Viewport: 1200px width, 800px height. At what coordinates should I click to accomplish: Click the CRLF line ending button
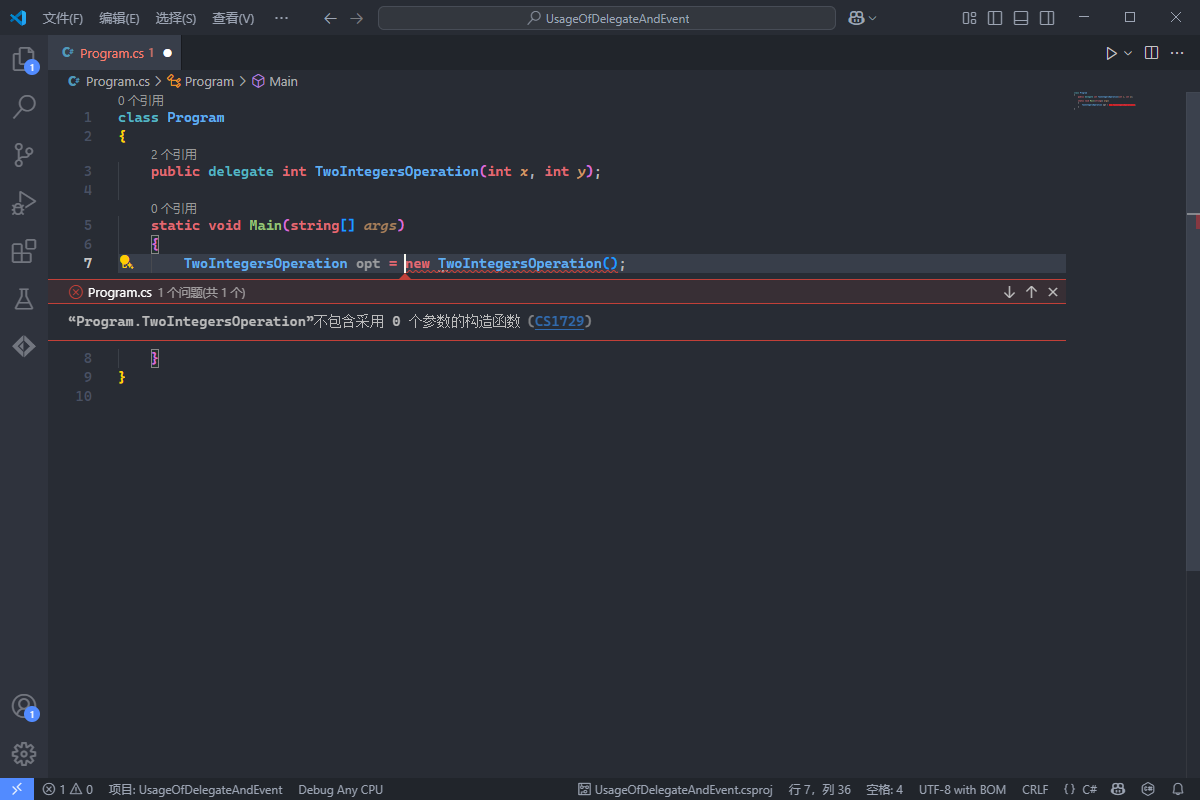[1035, 789]
